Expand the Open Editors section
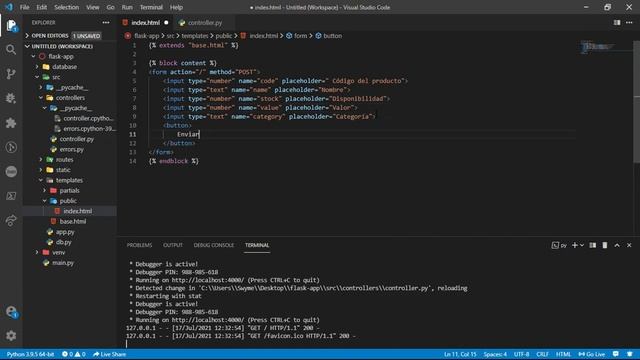640x360 pixels. tap(63, 36)
